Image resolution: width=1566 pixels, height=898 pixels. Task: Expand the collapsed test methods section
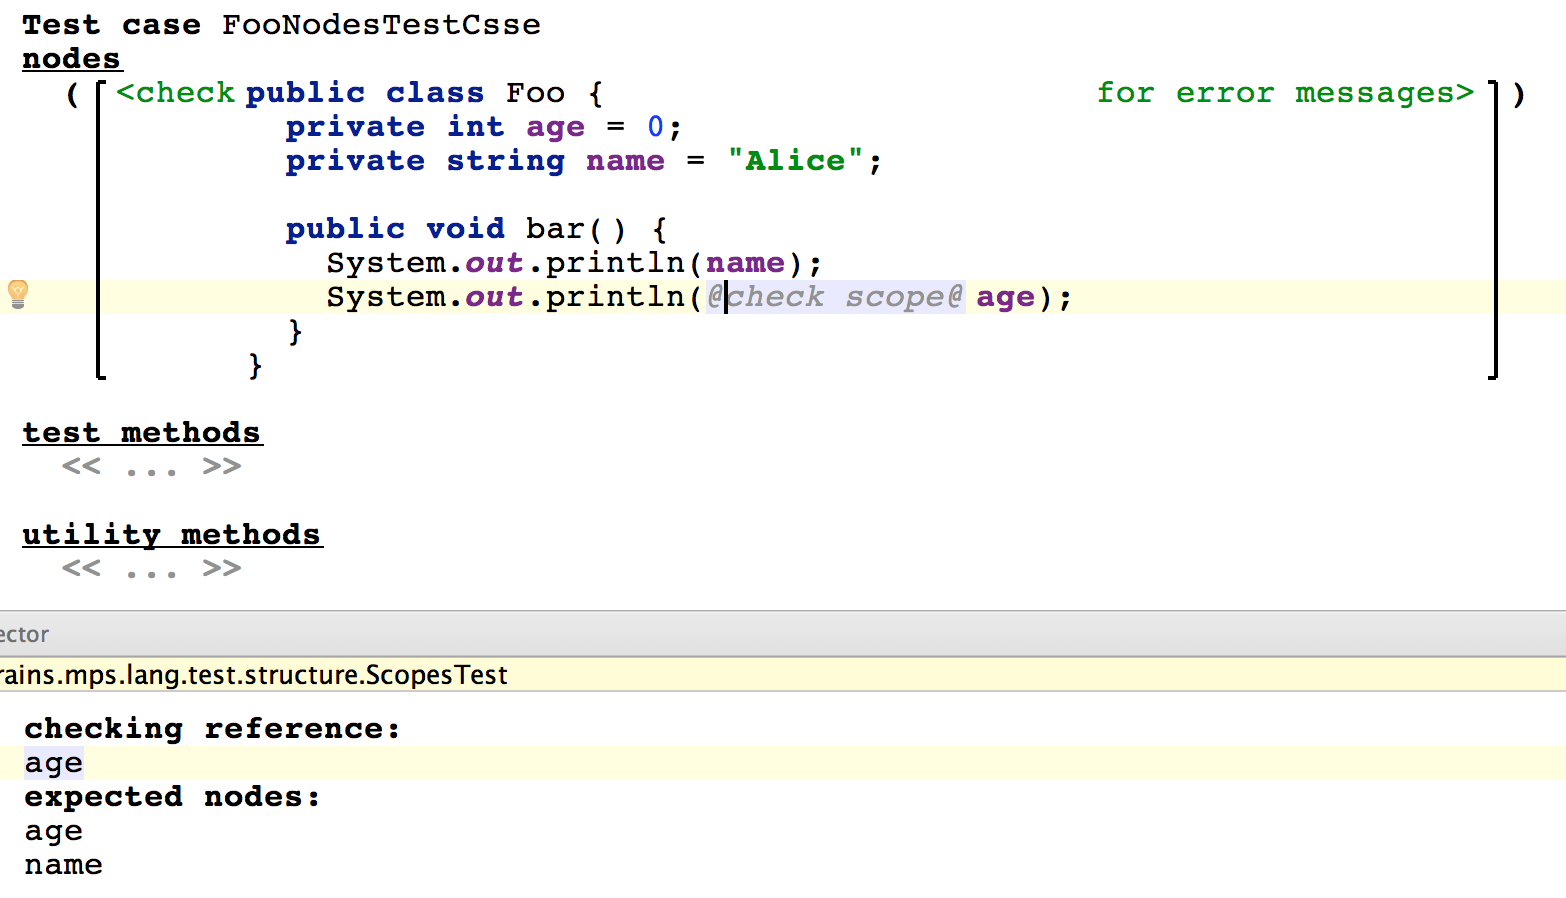tap(151, 467)
